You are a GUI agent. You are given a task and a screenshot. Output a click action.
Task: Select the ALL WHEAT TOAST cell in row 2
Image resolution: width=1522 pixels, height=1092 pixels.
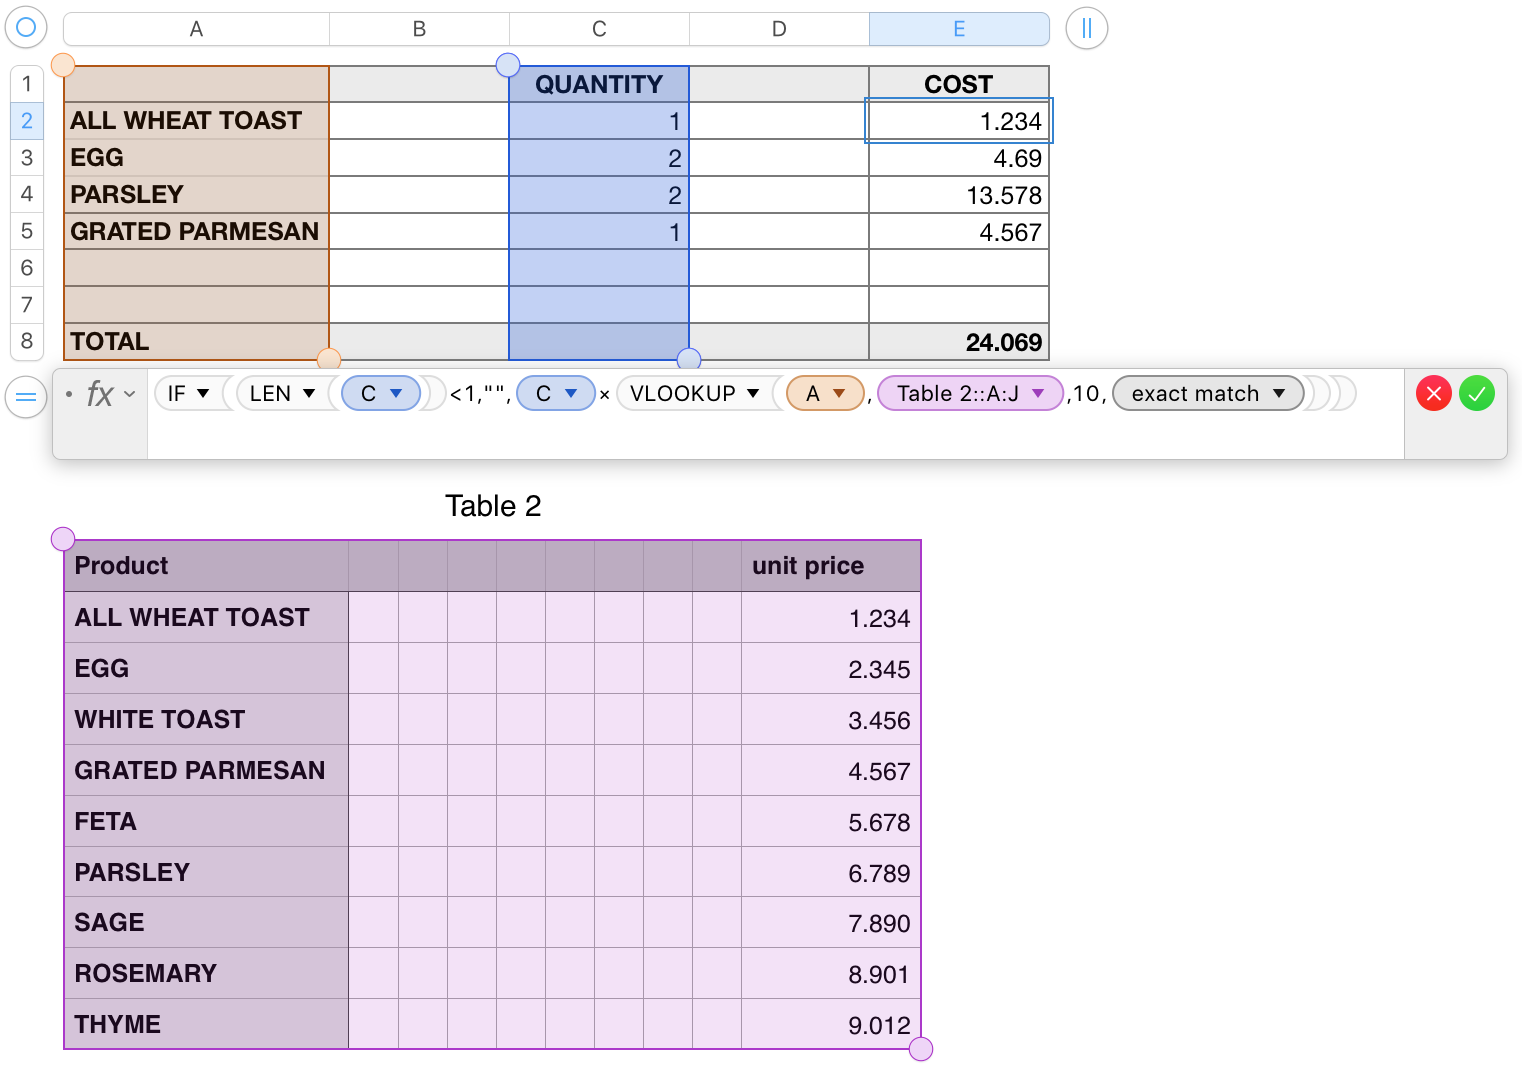197,121
